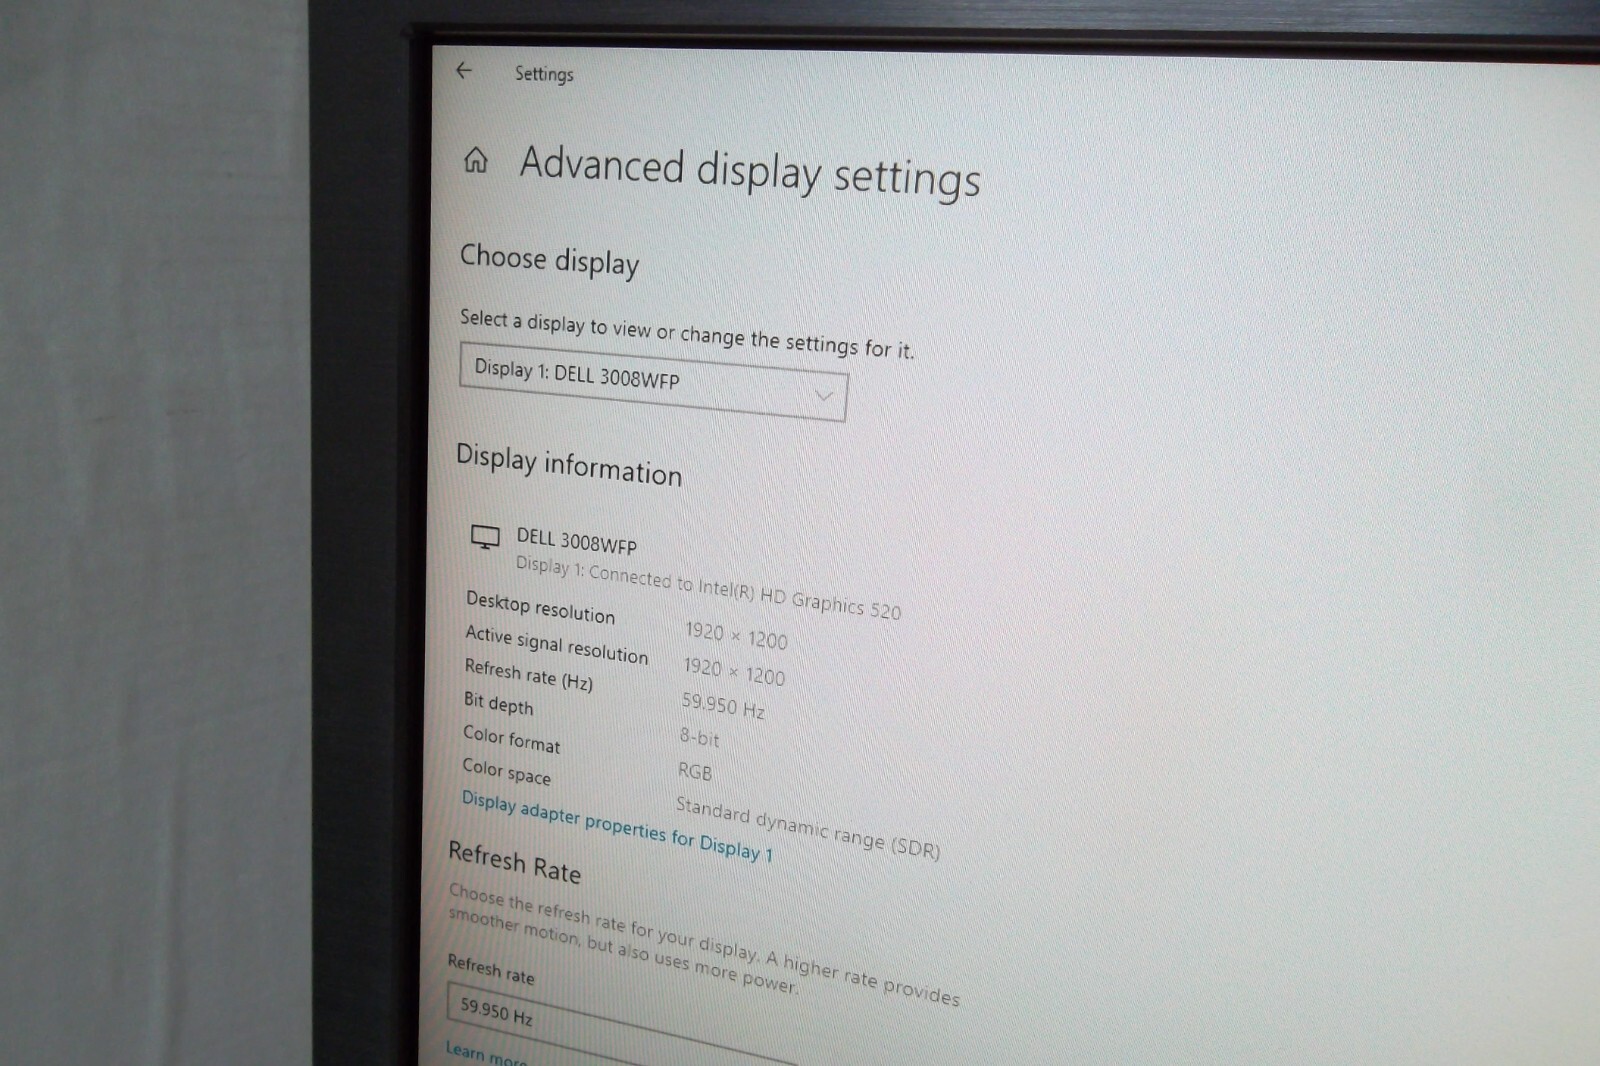Click the DELL 3008WFP name under Display information
Image resolution: width=1600 pixels, height=1066 pixels.
pyautogui.click(x=576, y=541)
